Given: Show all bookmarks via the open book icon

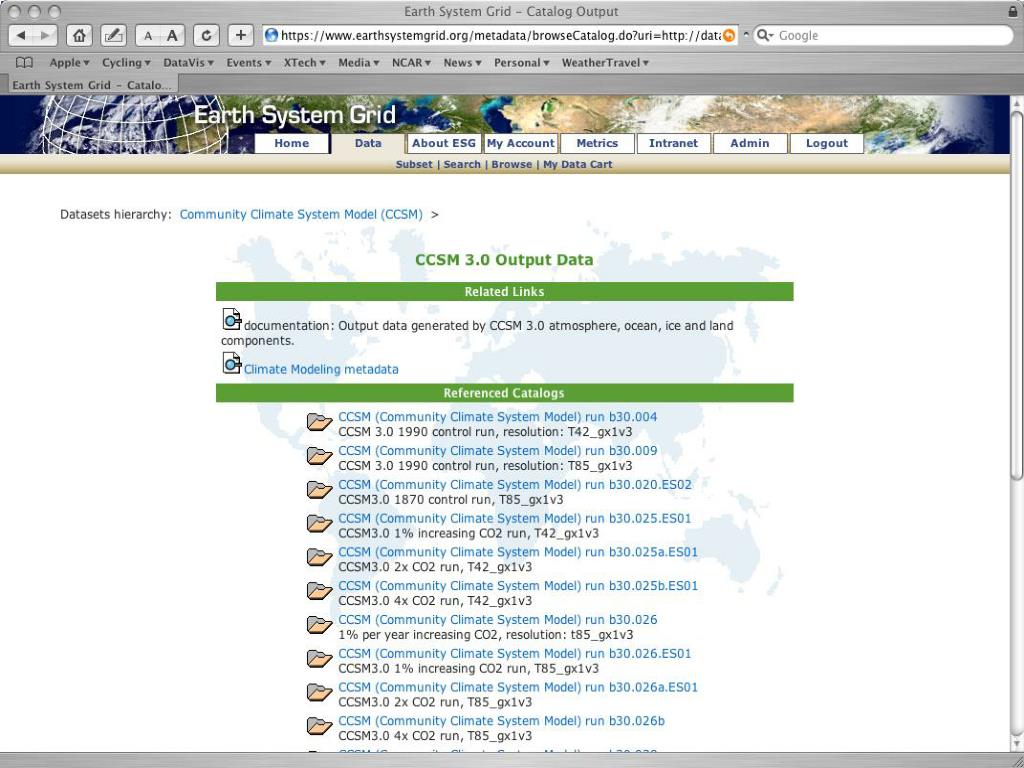Looking at the screenshot, I should tap(24, 63).
